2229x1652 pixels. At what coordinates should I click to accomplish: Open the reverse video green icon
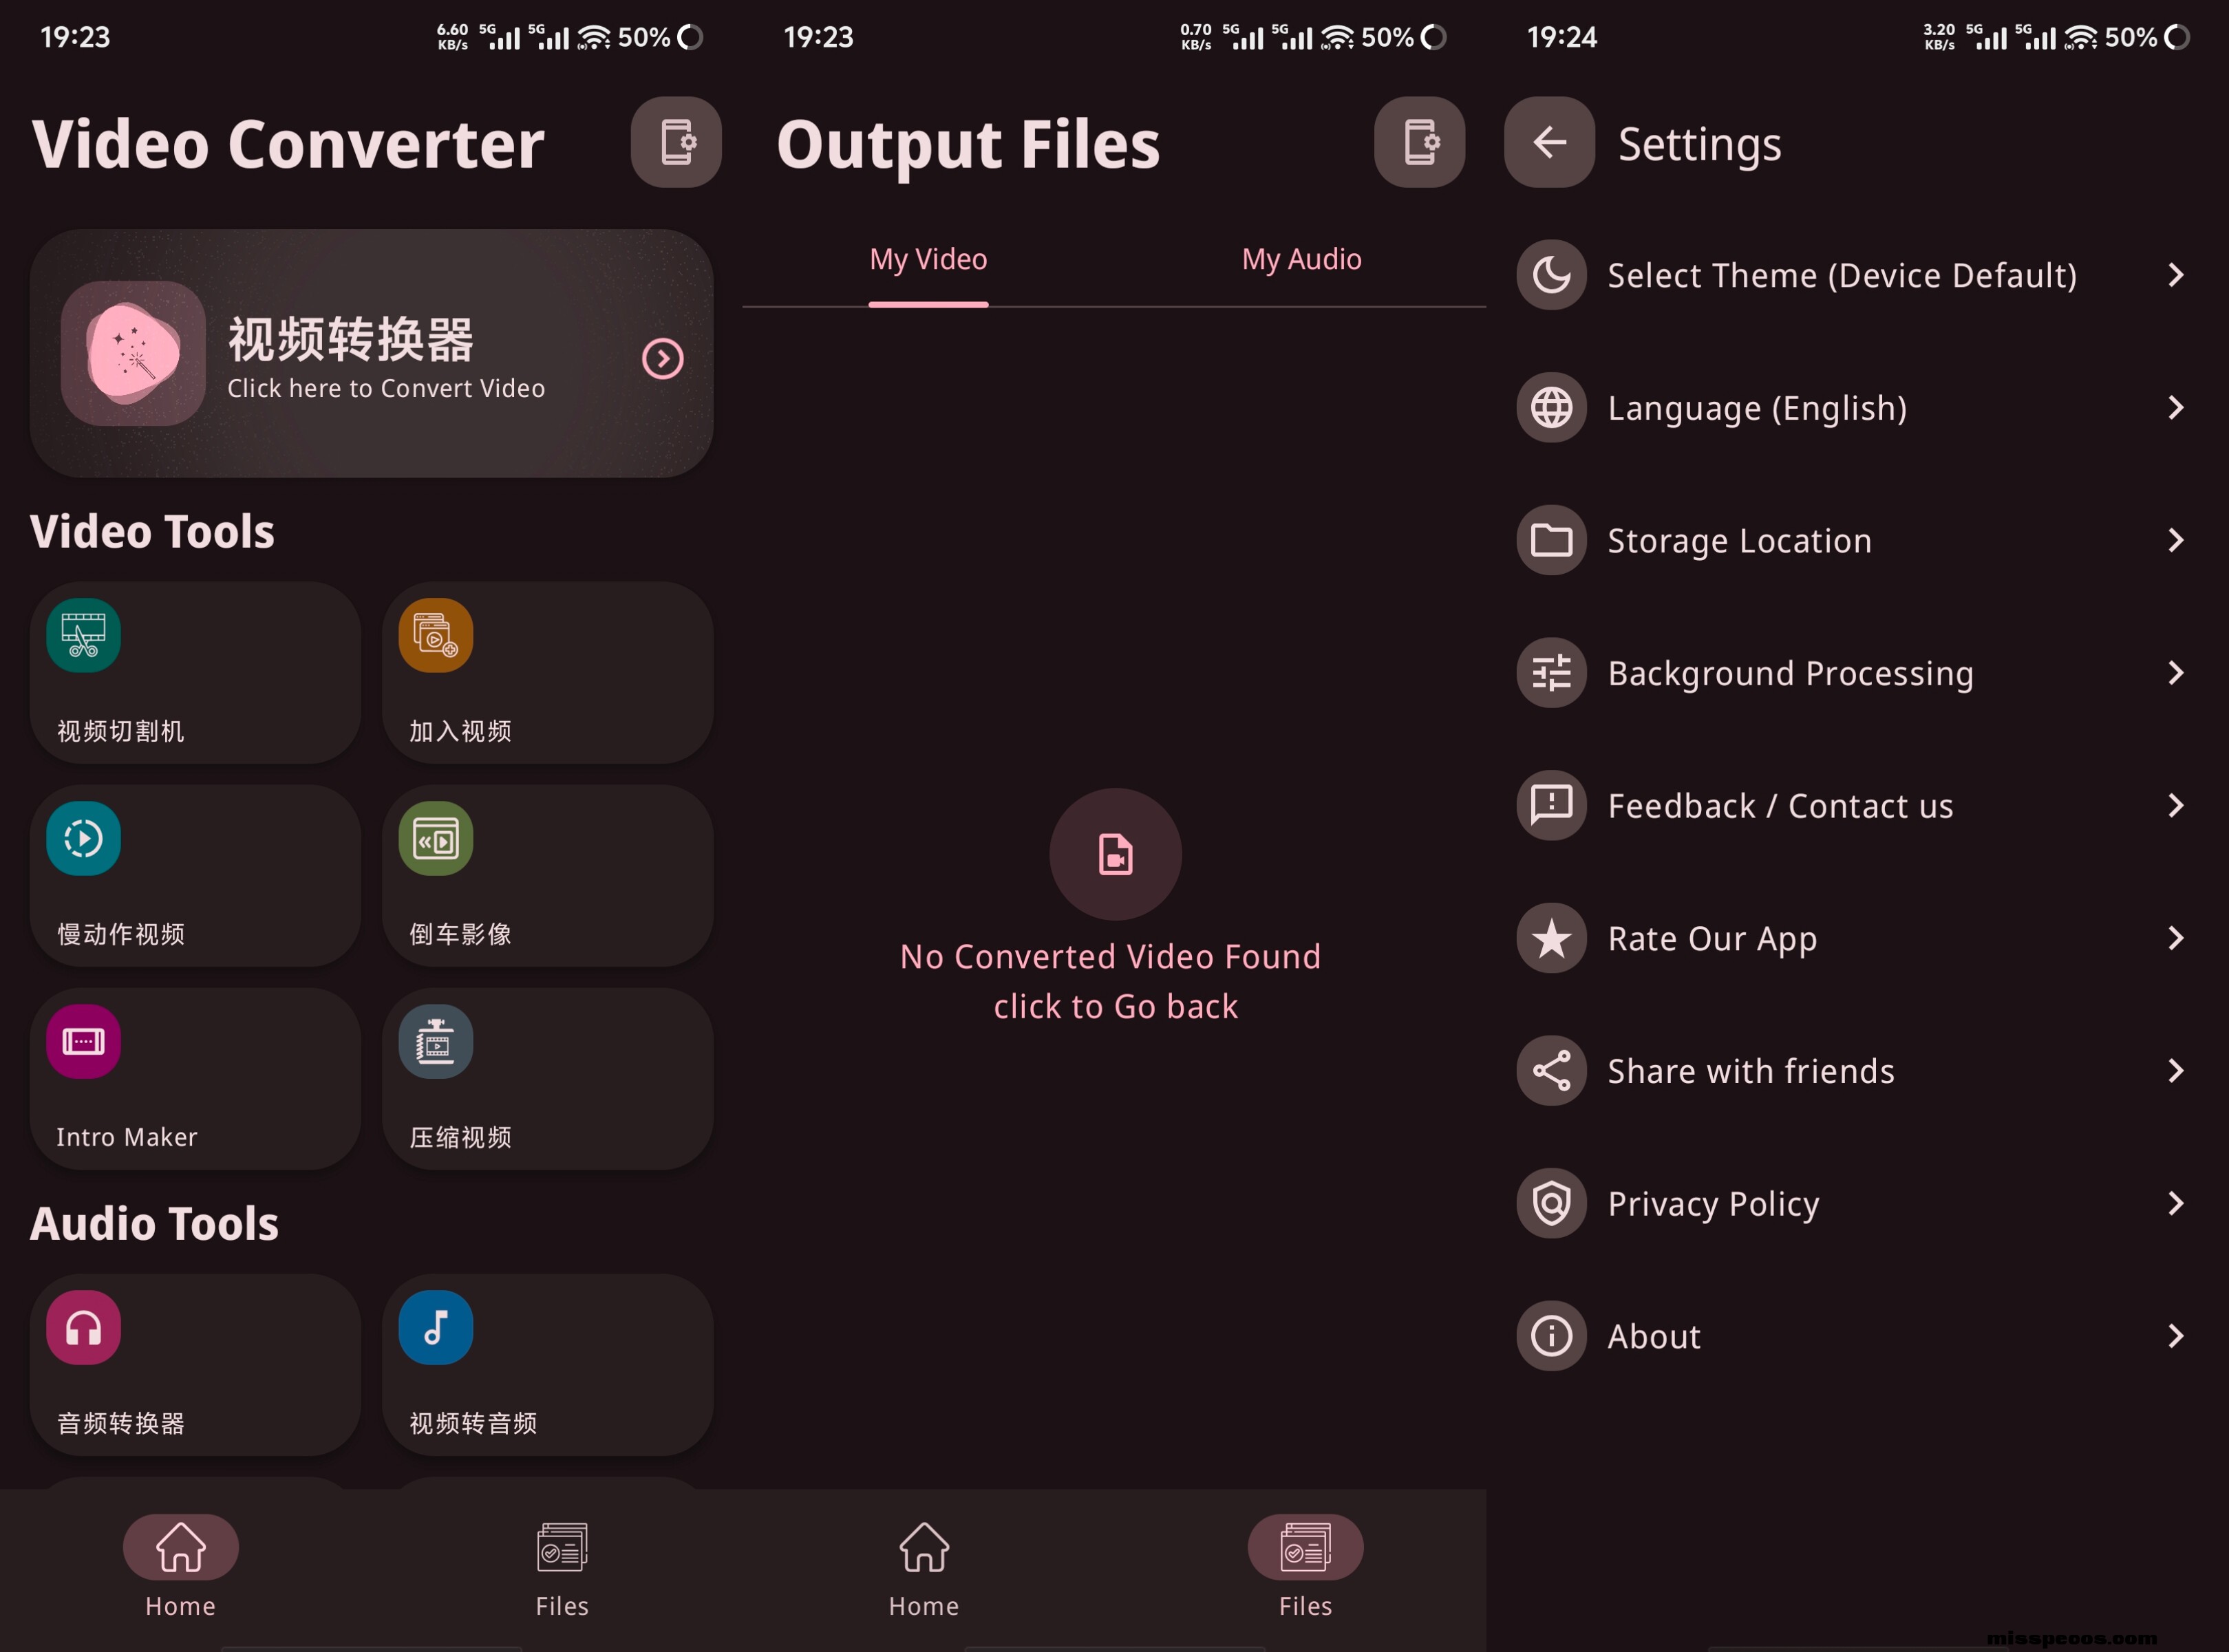[435, 839]
